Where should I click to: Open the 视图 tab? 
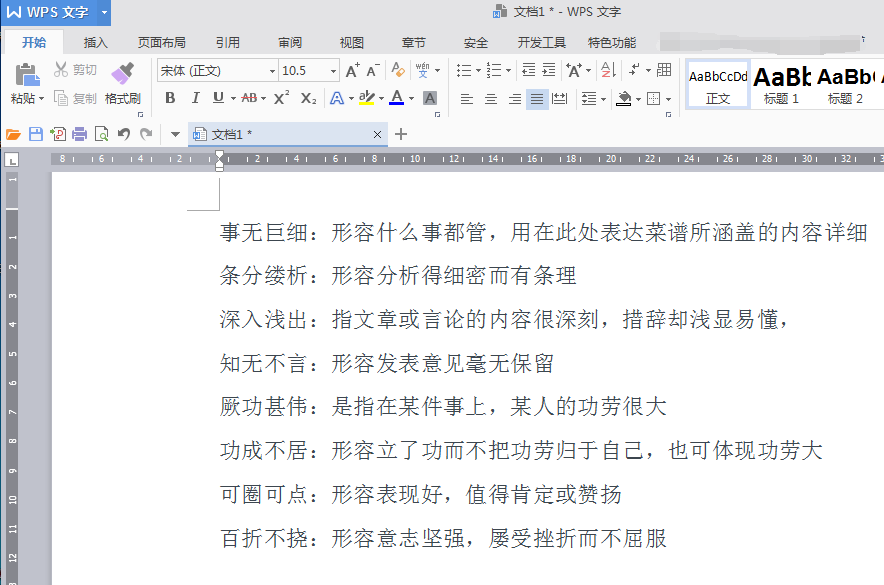click(x=352, y=42)
